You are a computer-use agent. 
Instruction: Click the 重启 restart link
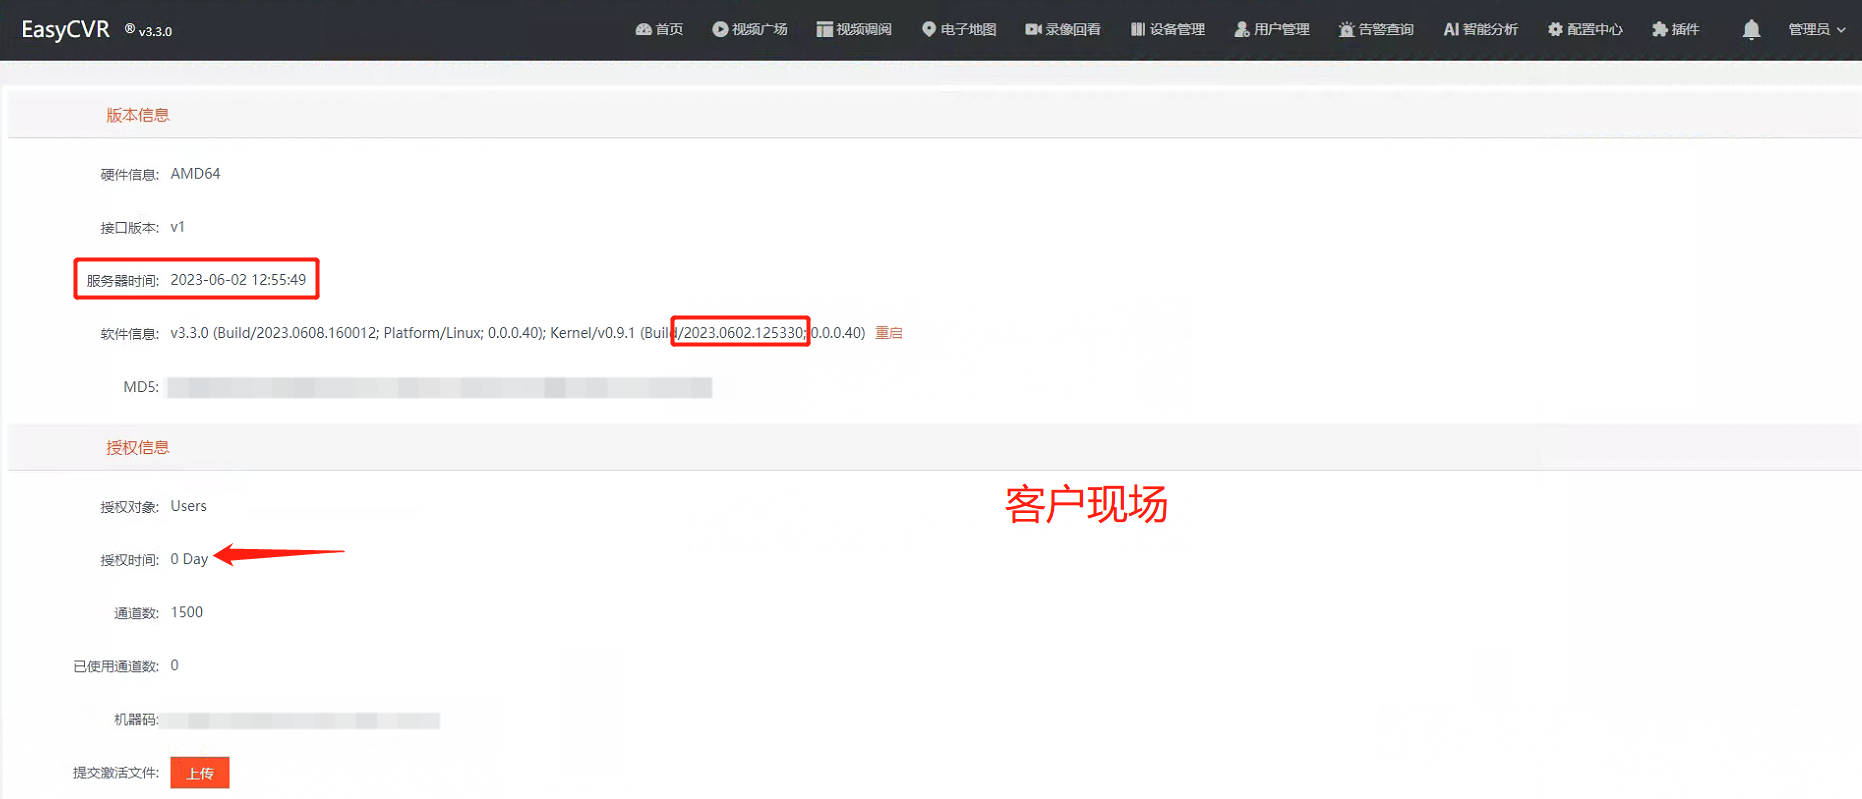pyautogui.click(x=889, y=333)
